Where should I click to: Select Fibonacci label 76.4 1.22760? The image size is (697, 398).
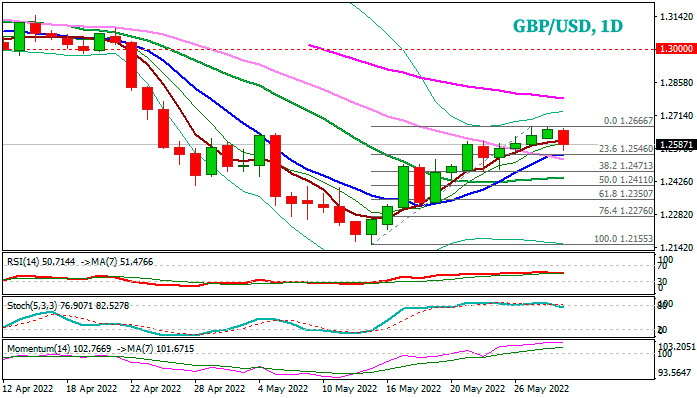626,211
